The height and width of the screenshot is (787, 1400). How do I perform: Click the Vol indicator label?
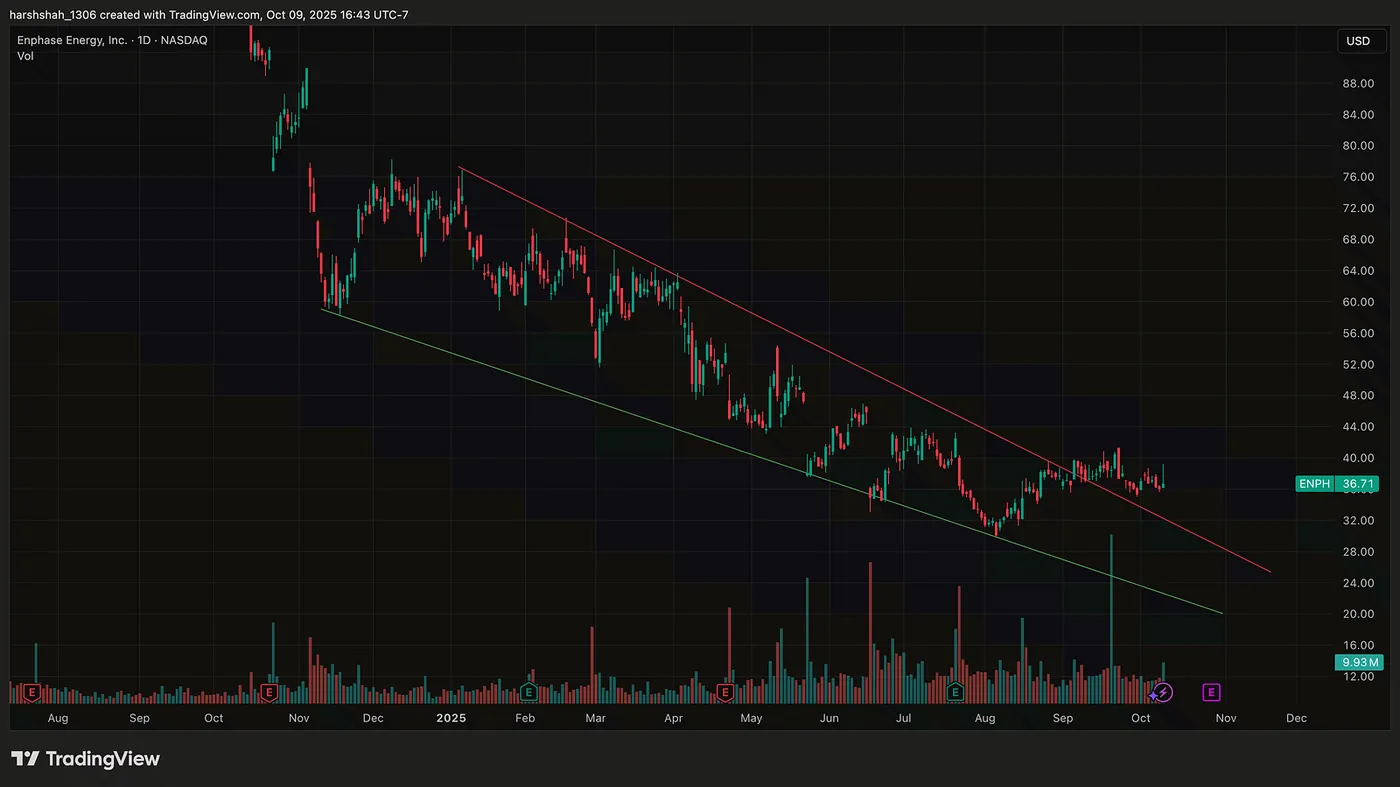point(26,57)
